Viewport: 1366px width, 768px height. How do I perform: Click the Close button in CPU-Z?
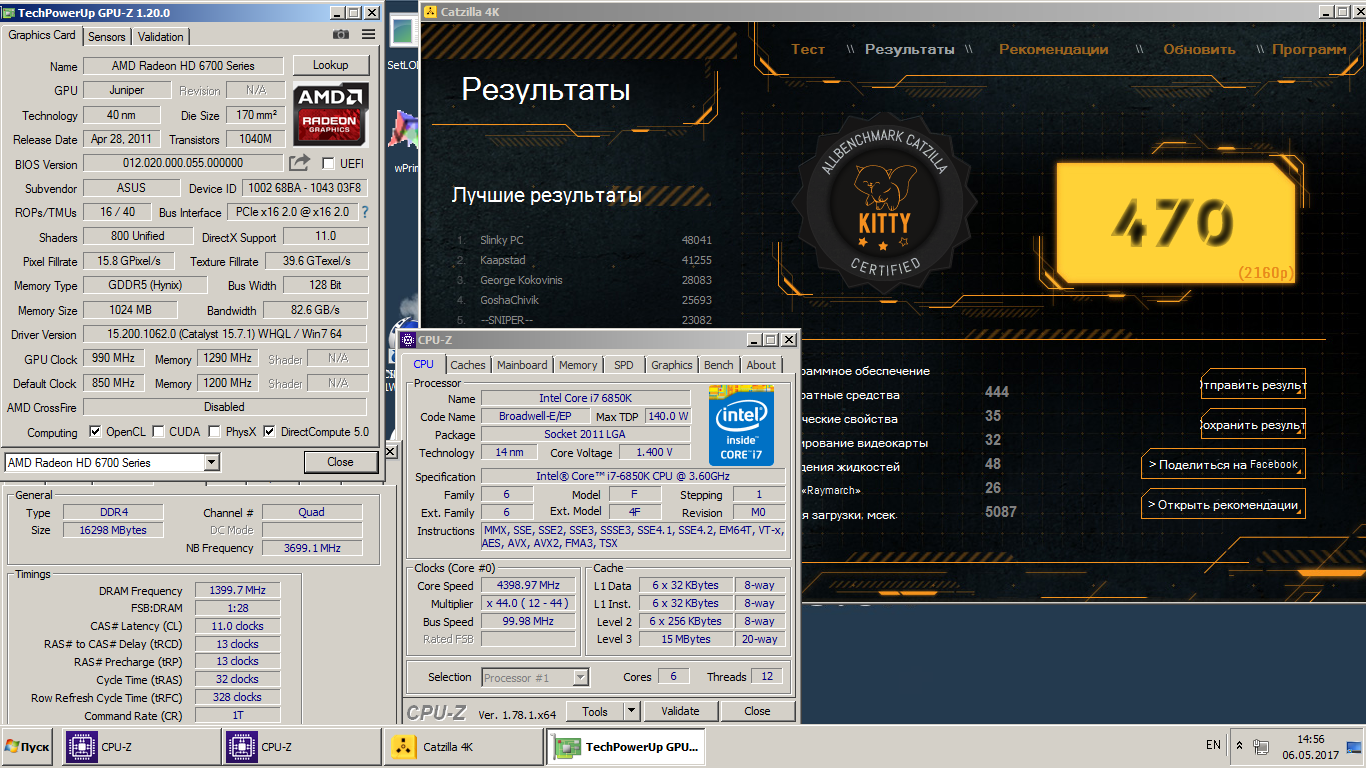click(x=758, y=711)
